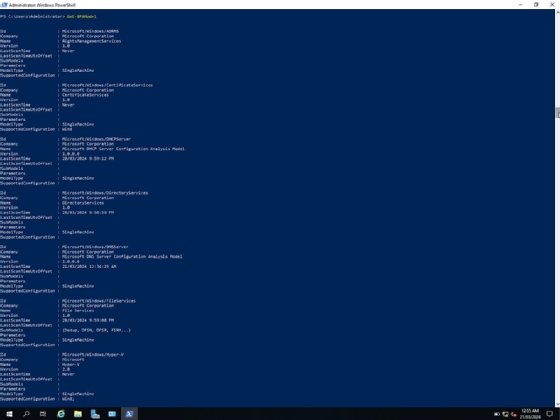The width and height of the screenshot is (560, 420).
Task: Click the Id Microsoft/Windows/DNSServer
Action: (x=95, y=247)
